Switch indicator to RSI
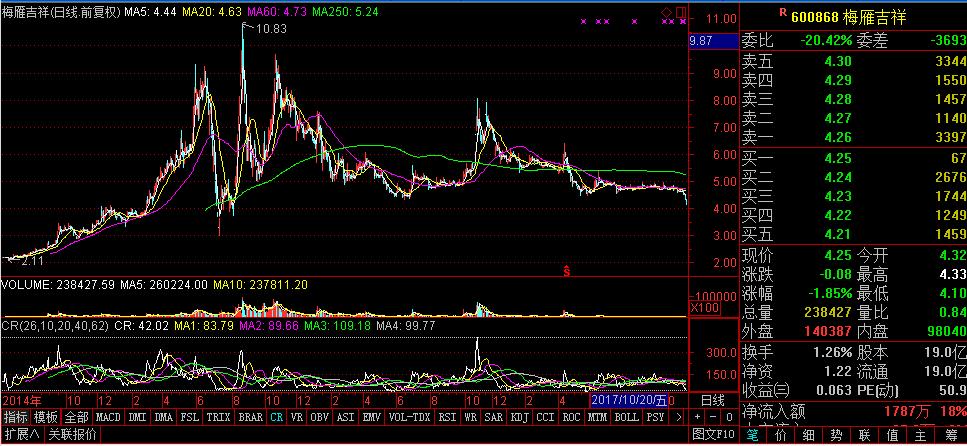This screenshot has height=446, width=967. [448, 417]
